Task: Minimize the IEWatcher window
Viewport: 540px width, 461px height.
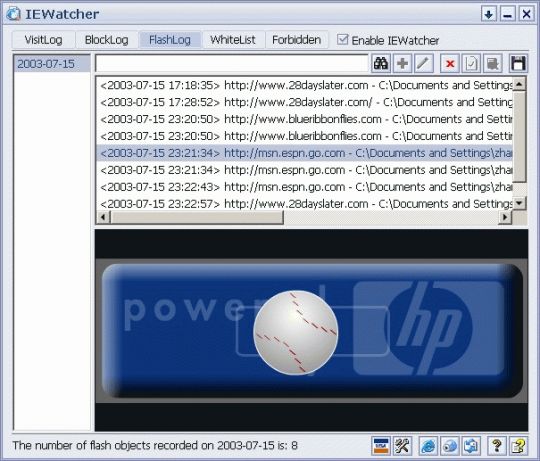Action: (x=508, y=14)
